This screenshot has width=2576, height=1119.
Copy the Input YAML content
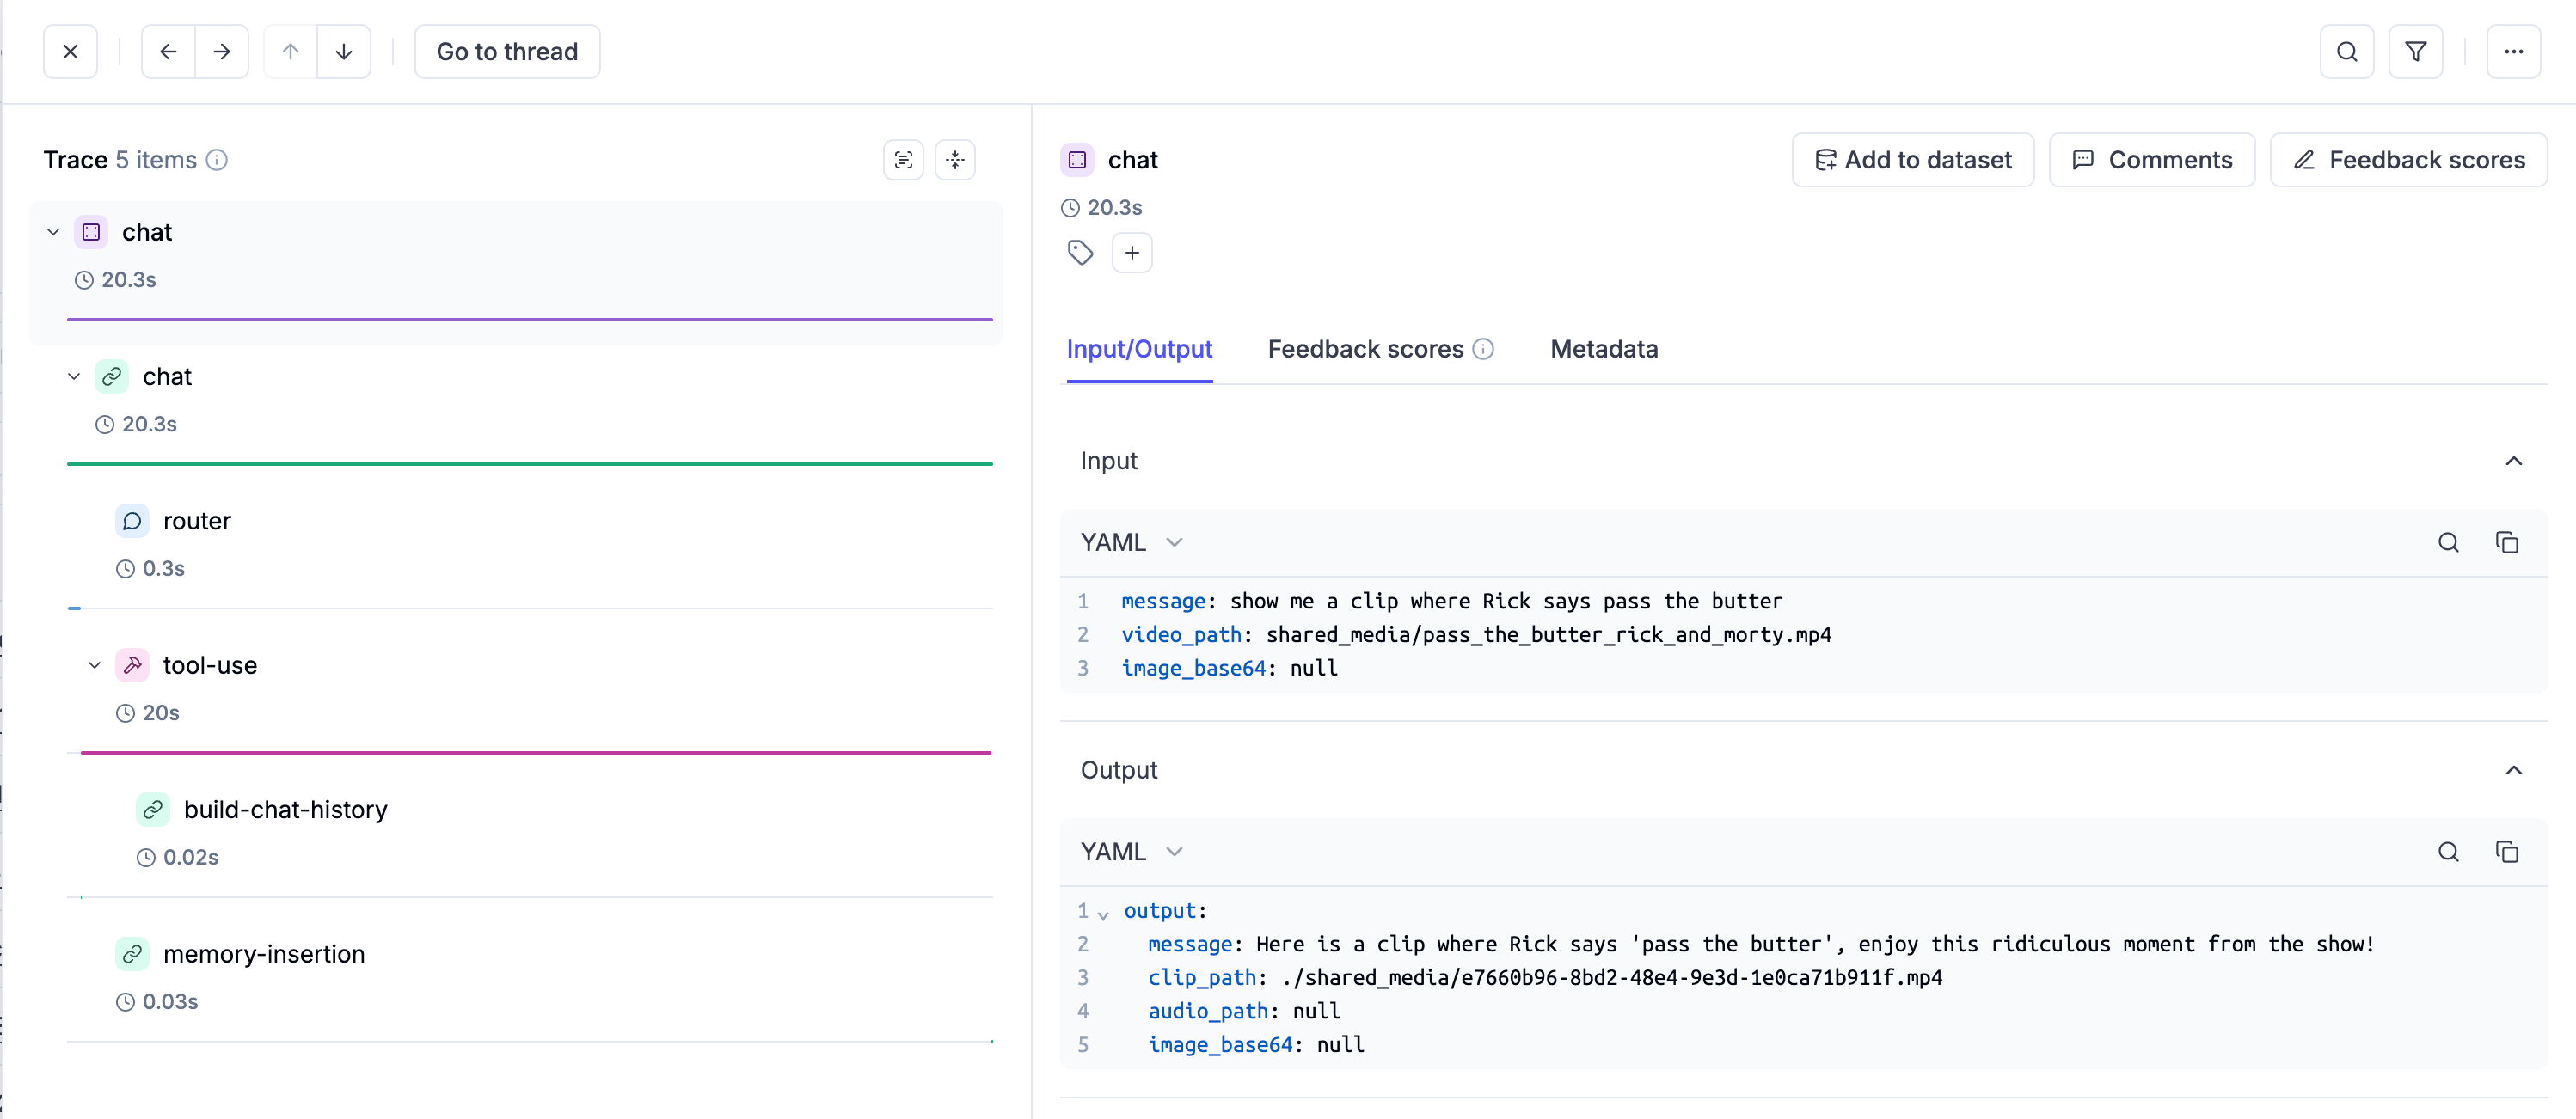tap(2506, 543)
